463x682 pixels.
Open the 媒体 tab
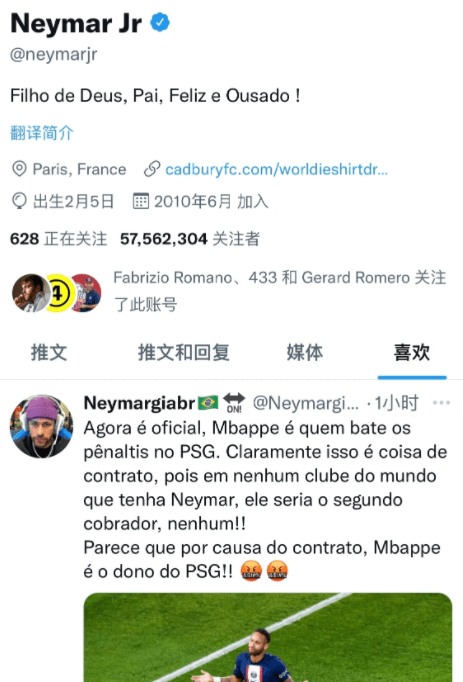point(305,352)
